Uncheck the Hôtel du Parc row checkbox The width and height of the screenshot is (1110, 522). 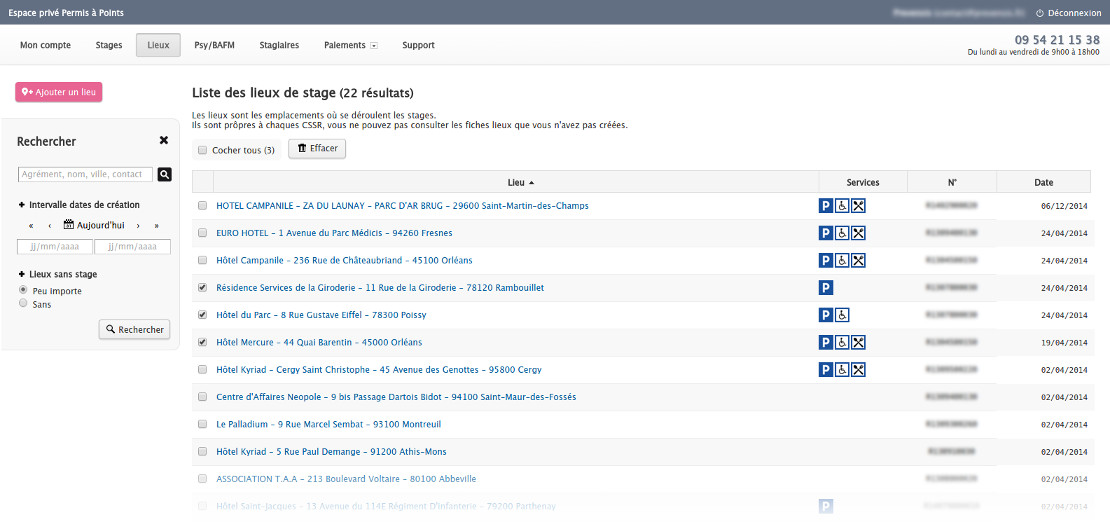click(202, 315)
